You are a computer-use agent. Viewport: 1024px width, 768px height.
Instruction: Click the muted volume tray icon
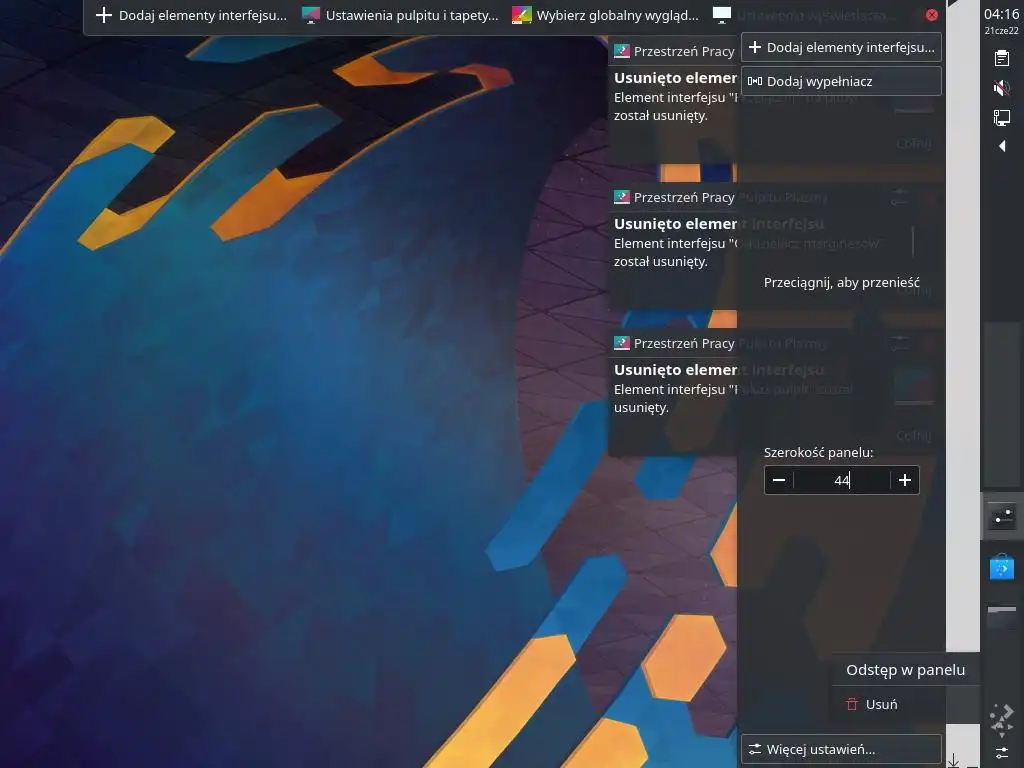coord(1002,88)
